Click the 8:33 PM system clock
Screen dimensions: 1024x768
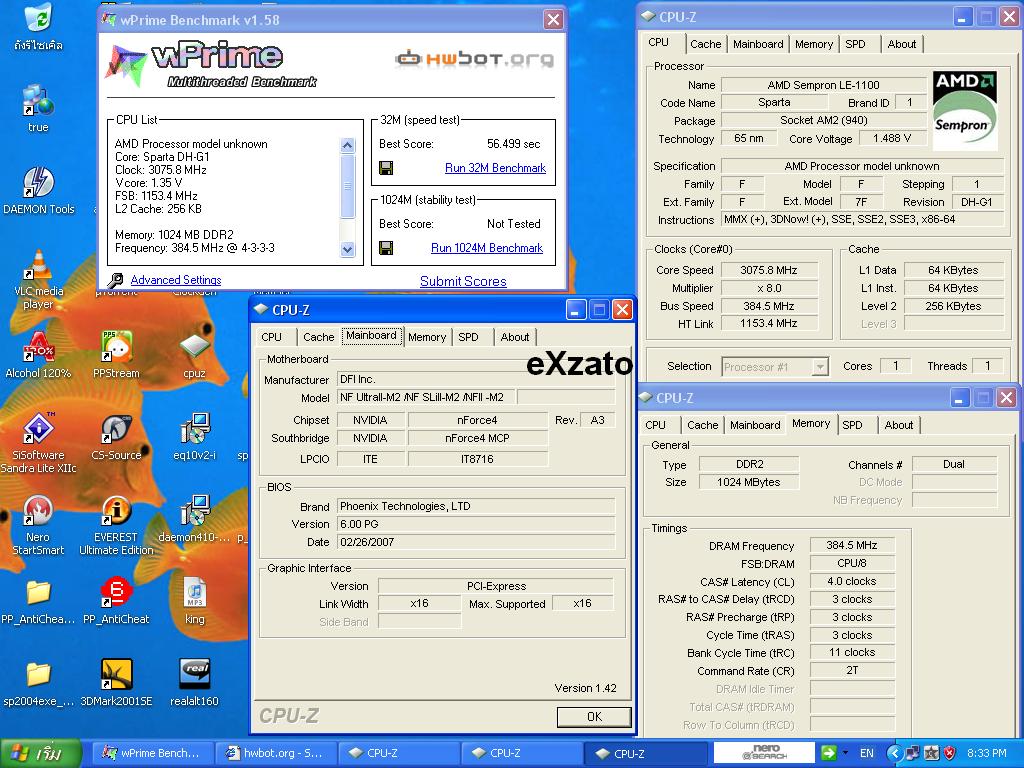987,753
